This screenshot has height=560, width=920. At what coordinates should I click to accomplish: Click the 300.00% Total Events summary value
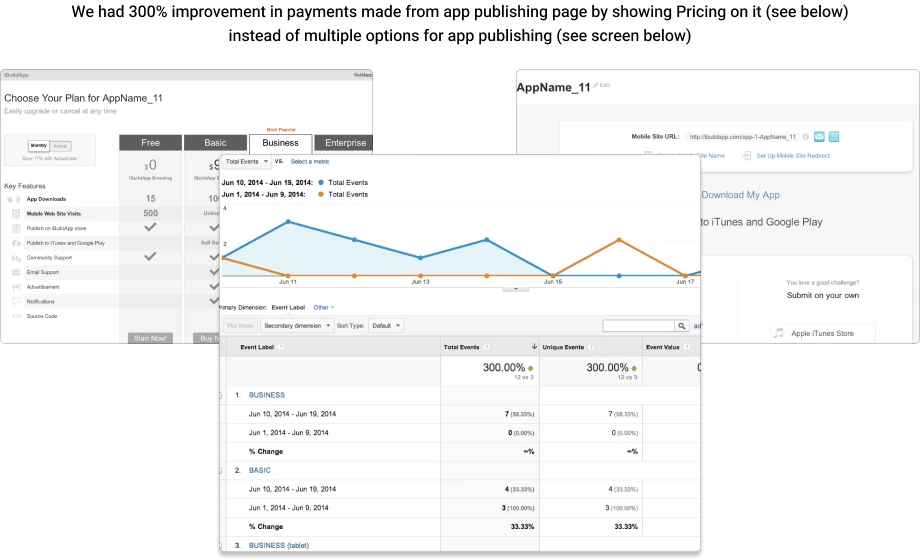coord(504,367)
